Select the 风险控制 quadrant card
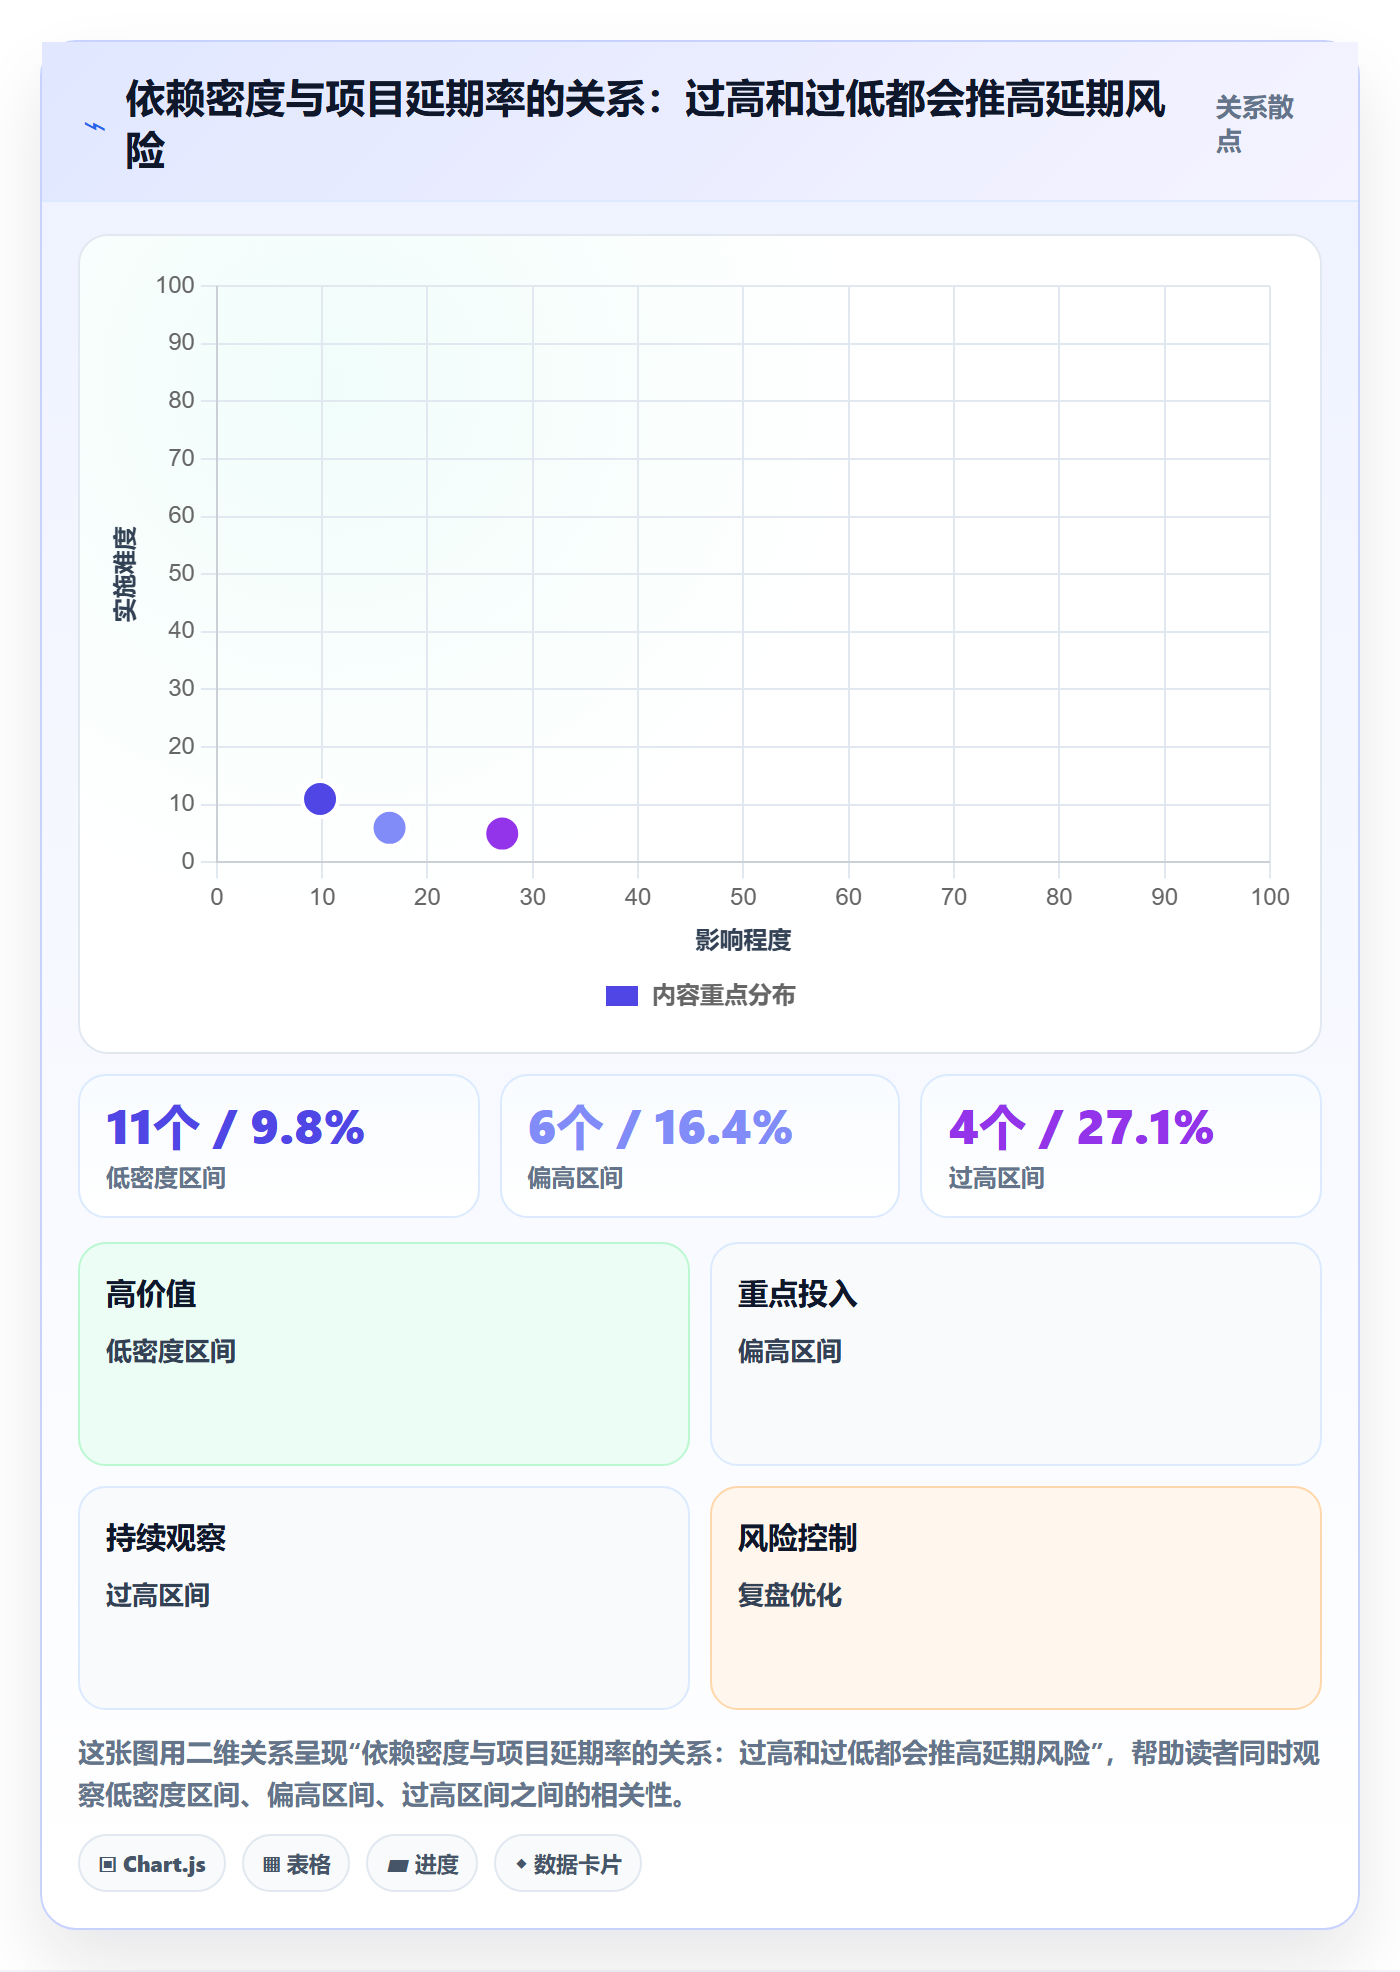The height and width of the screenshot is (1972, 1400). click(1016, 1598)
